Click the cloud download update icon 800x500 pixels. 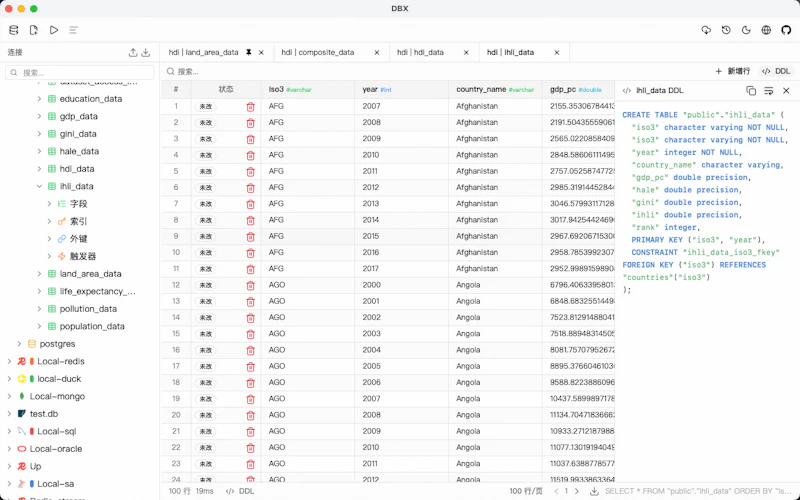pos(706,30)
